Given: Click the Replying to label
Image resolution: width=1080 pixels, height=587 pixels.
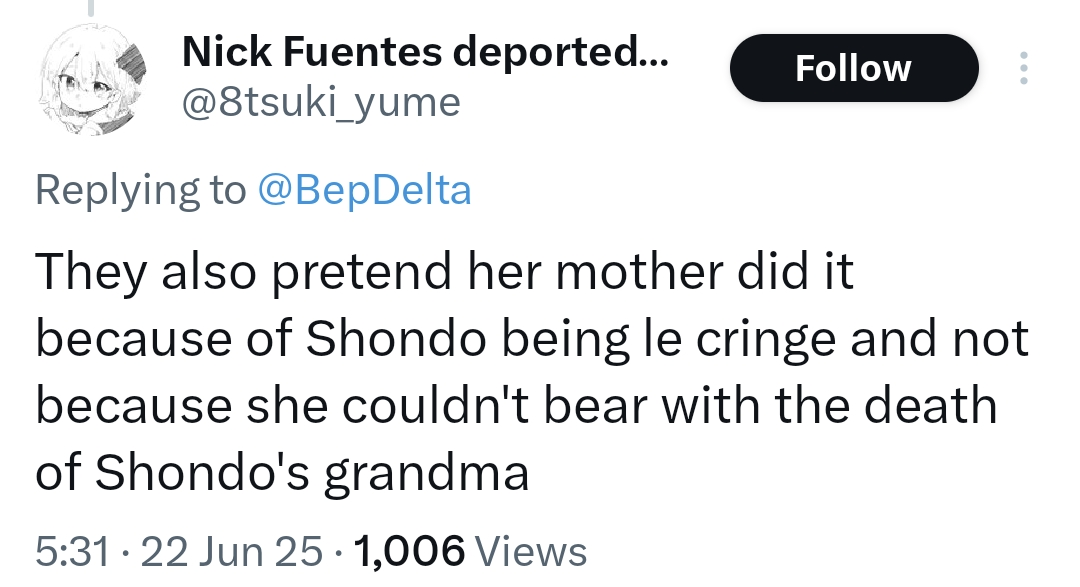Looking at the screenshot, I should tap(140, 190).
